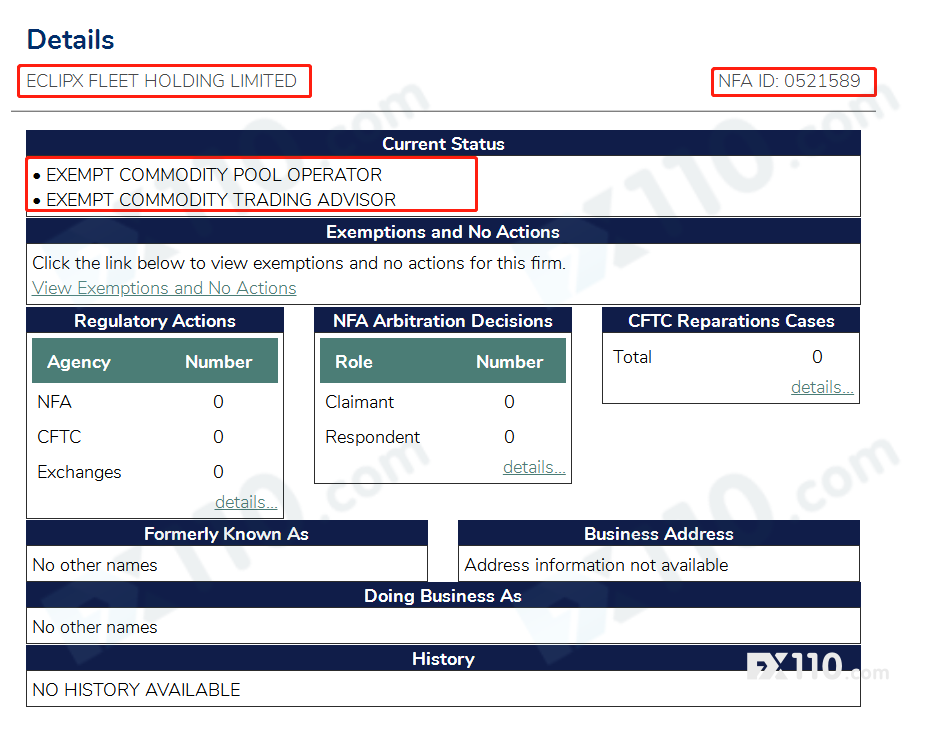
Task: Open details link under CFTC Reparations Cases
Action: pyautogui.click(x=822, y=387)
